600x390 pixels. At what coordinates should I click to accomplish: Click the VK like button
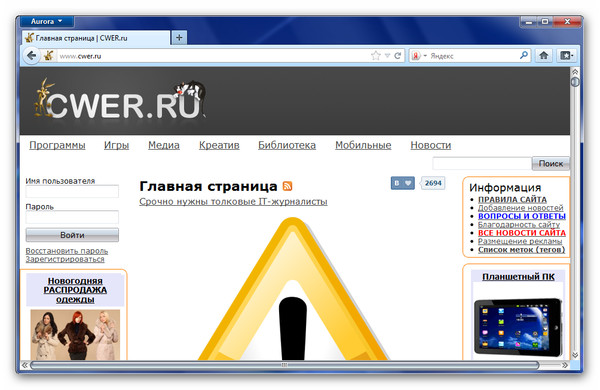pos(403,183)
